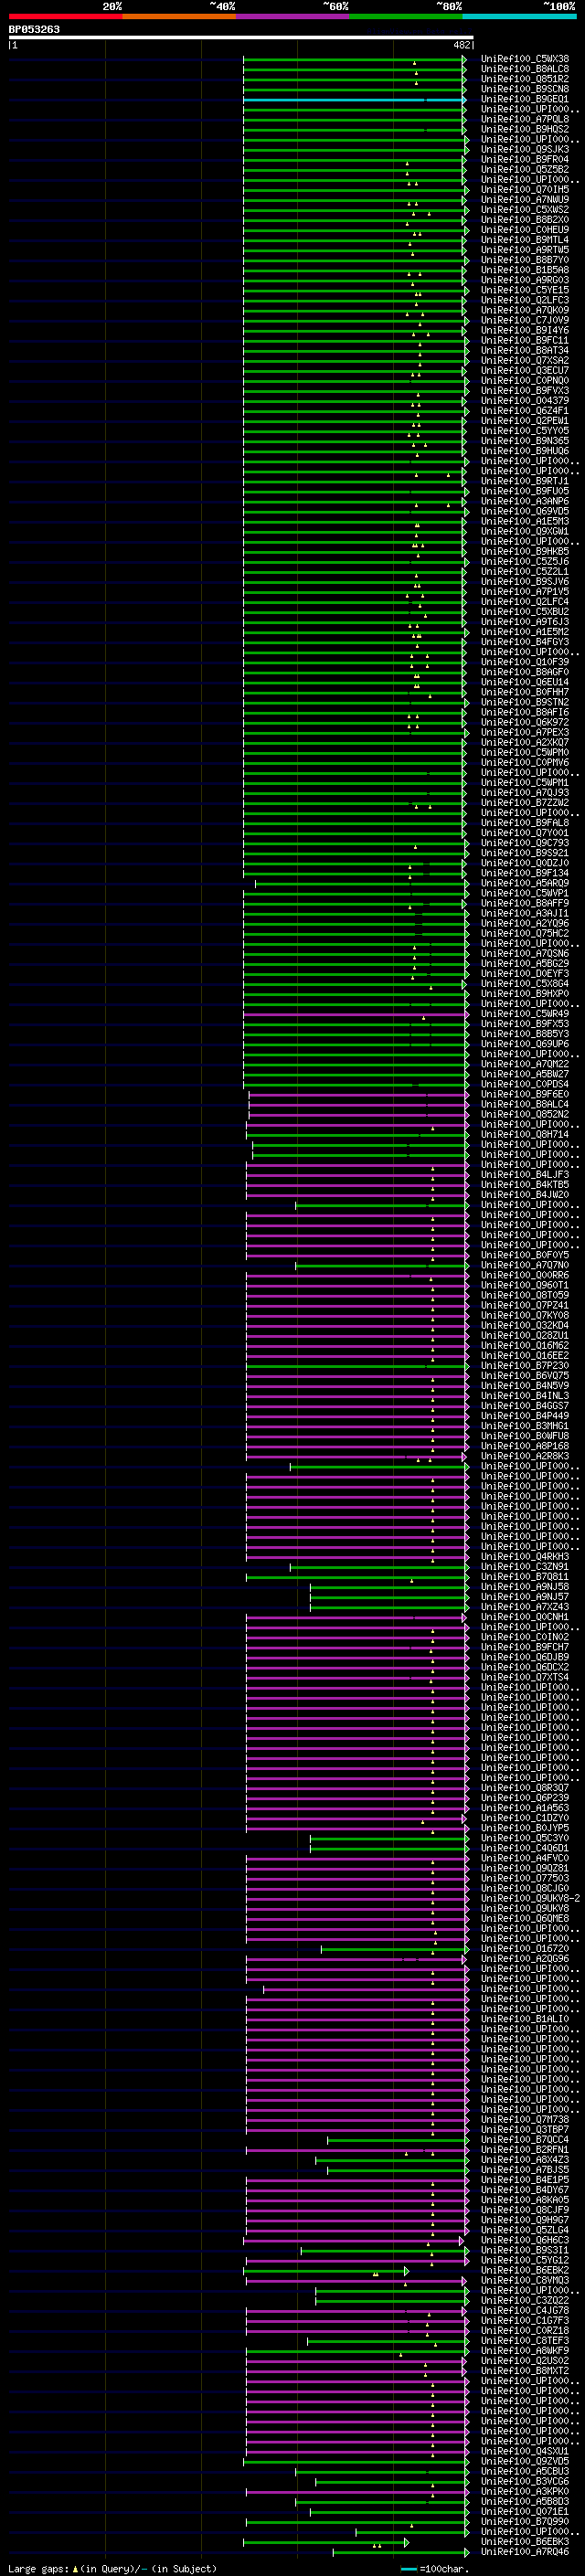Select hit label UniRef100_C5Z5J6
The height and width of the screenshot is (2576, 585).
pyautogui.click(x=524, y=562)
